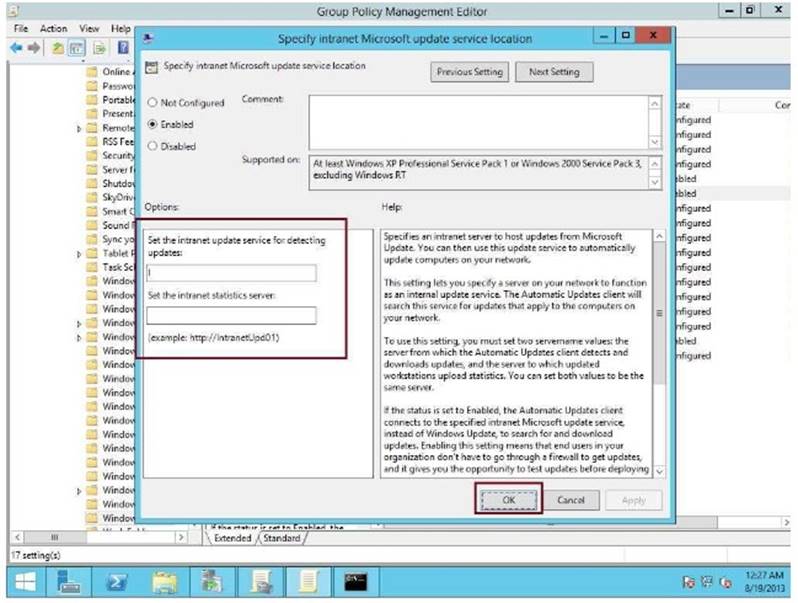Viewport: 798px width, 603px height.
Task: Select the Not Configured radio button
Action: (x=152, y=103)
